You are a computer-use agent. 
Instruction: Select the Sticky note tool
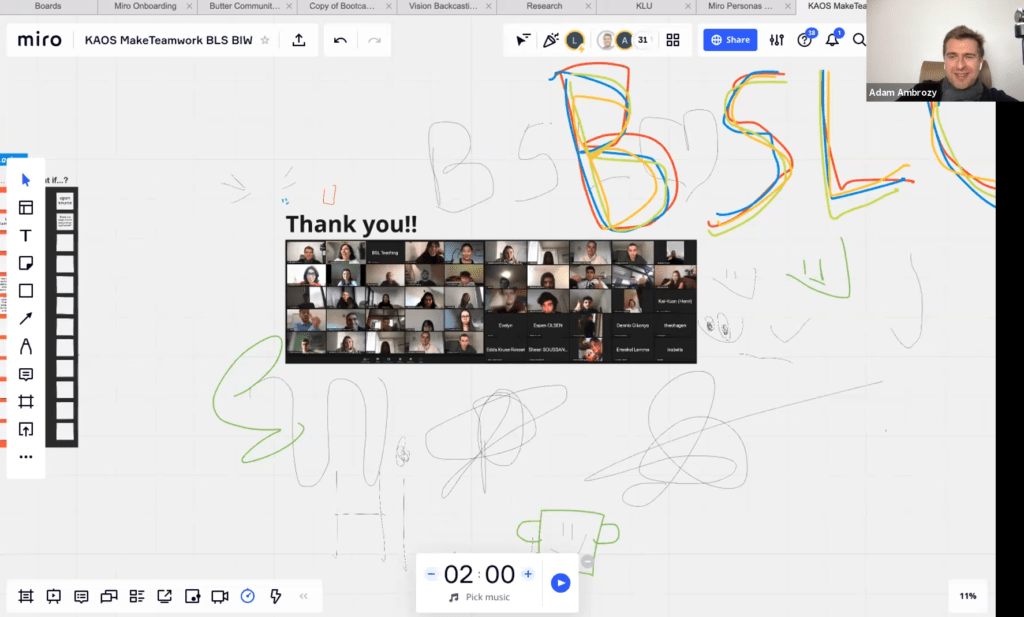(26, 263)
